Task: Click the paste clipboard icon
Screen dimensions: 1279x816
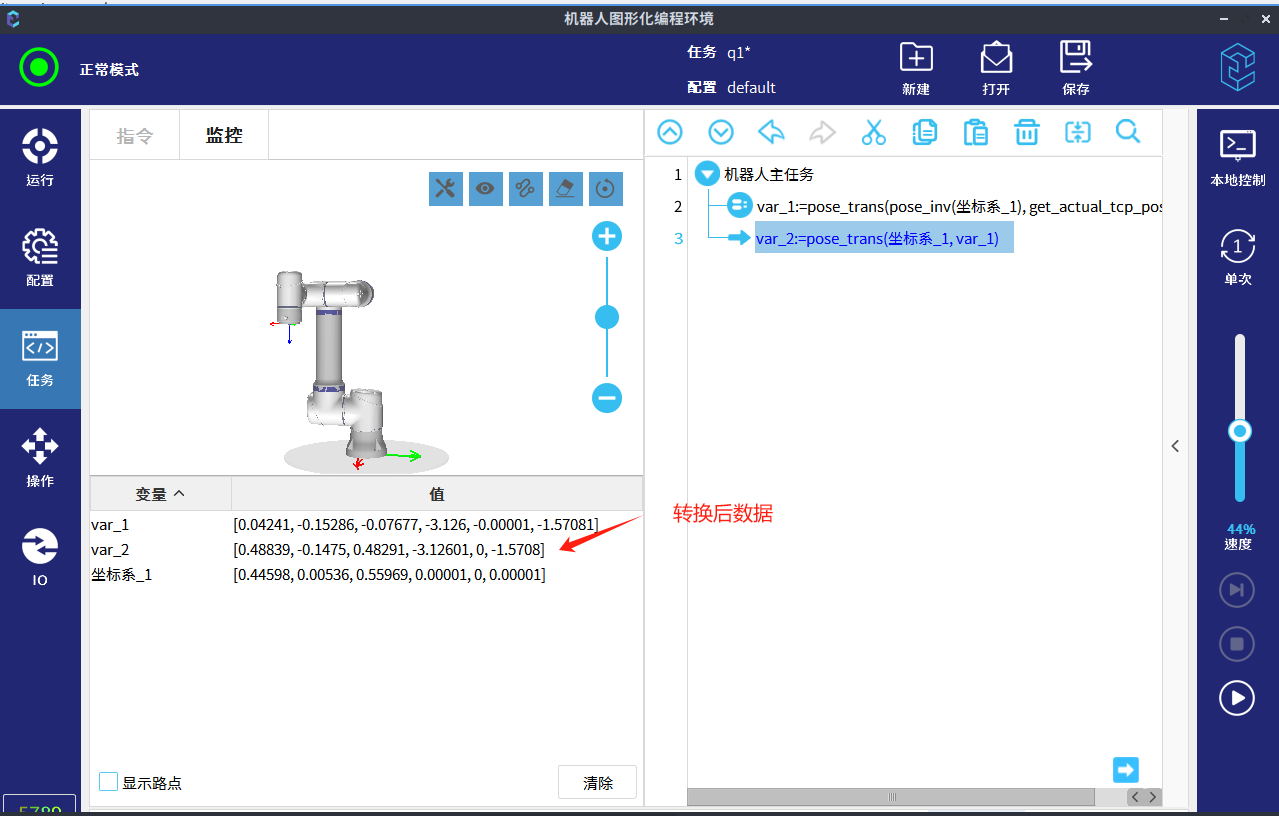Action: (975, 132)
